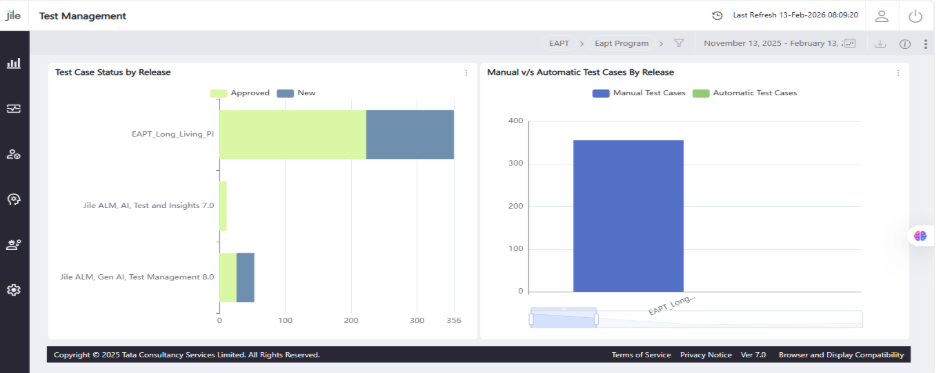Click the right handle of zoom slider
The image size is (936, 373).
click(x=596, y=319)
